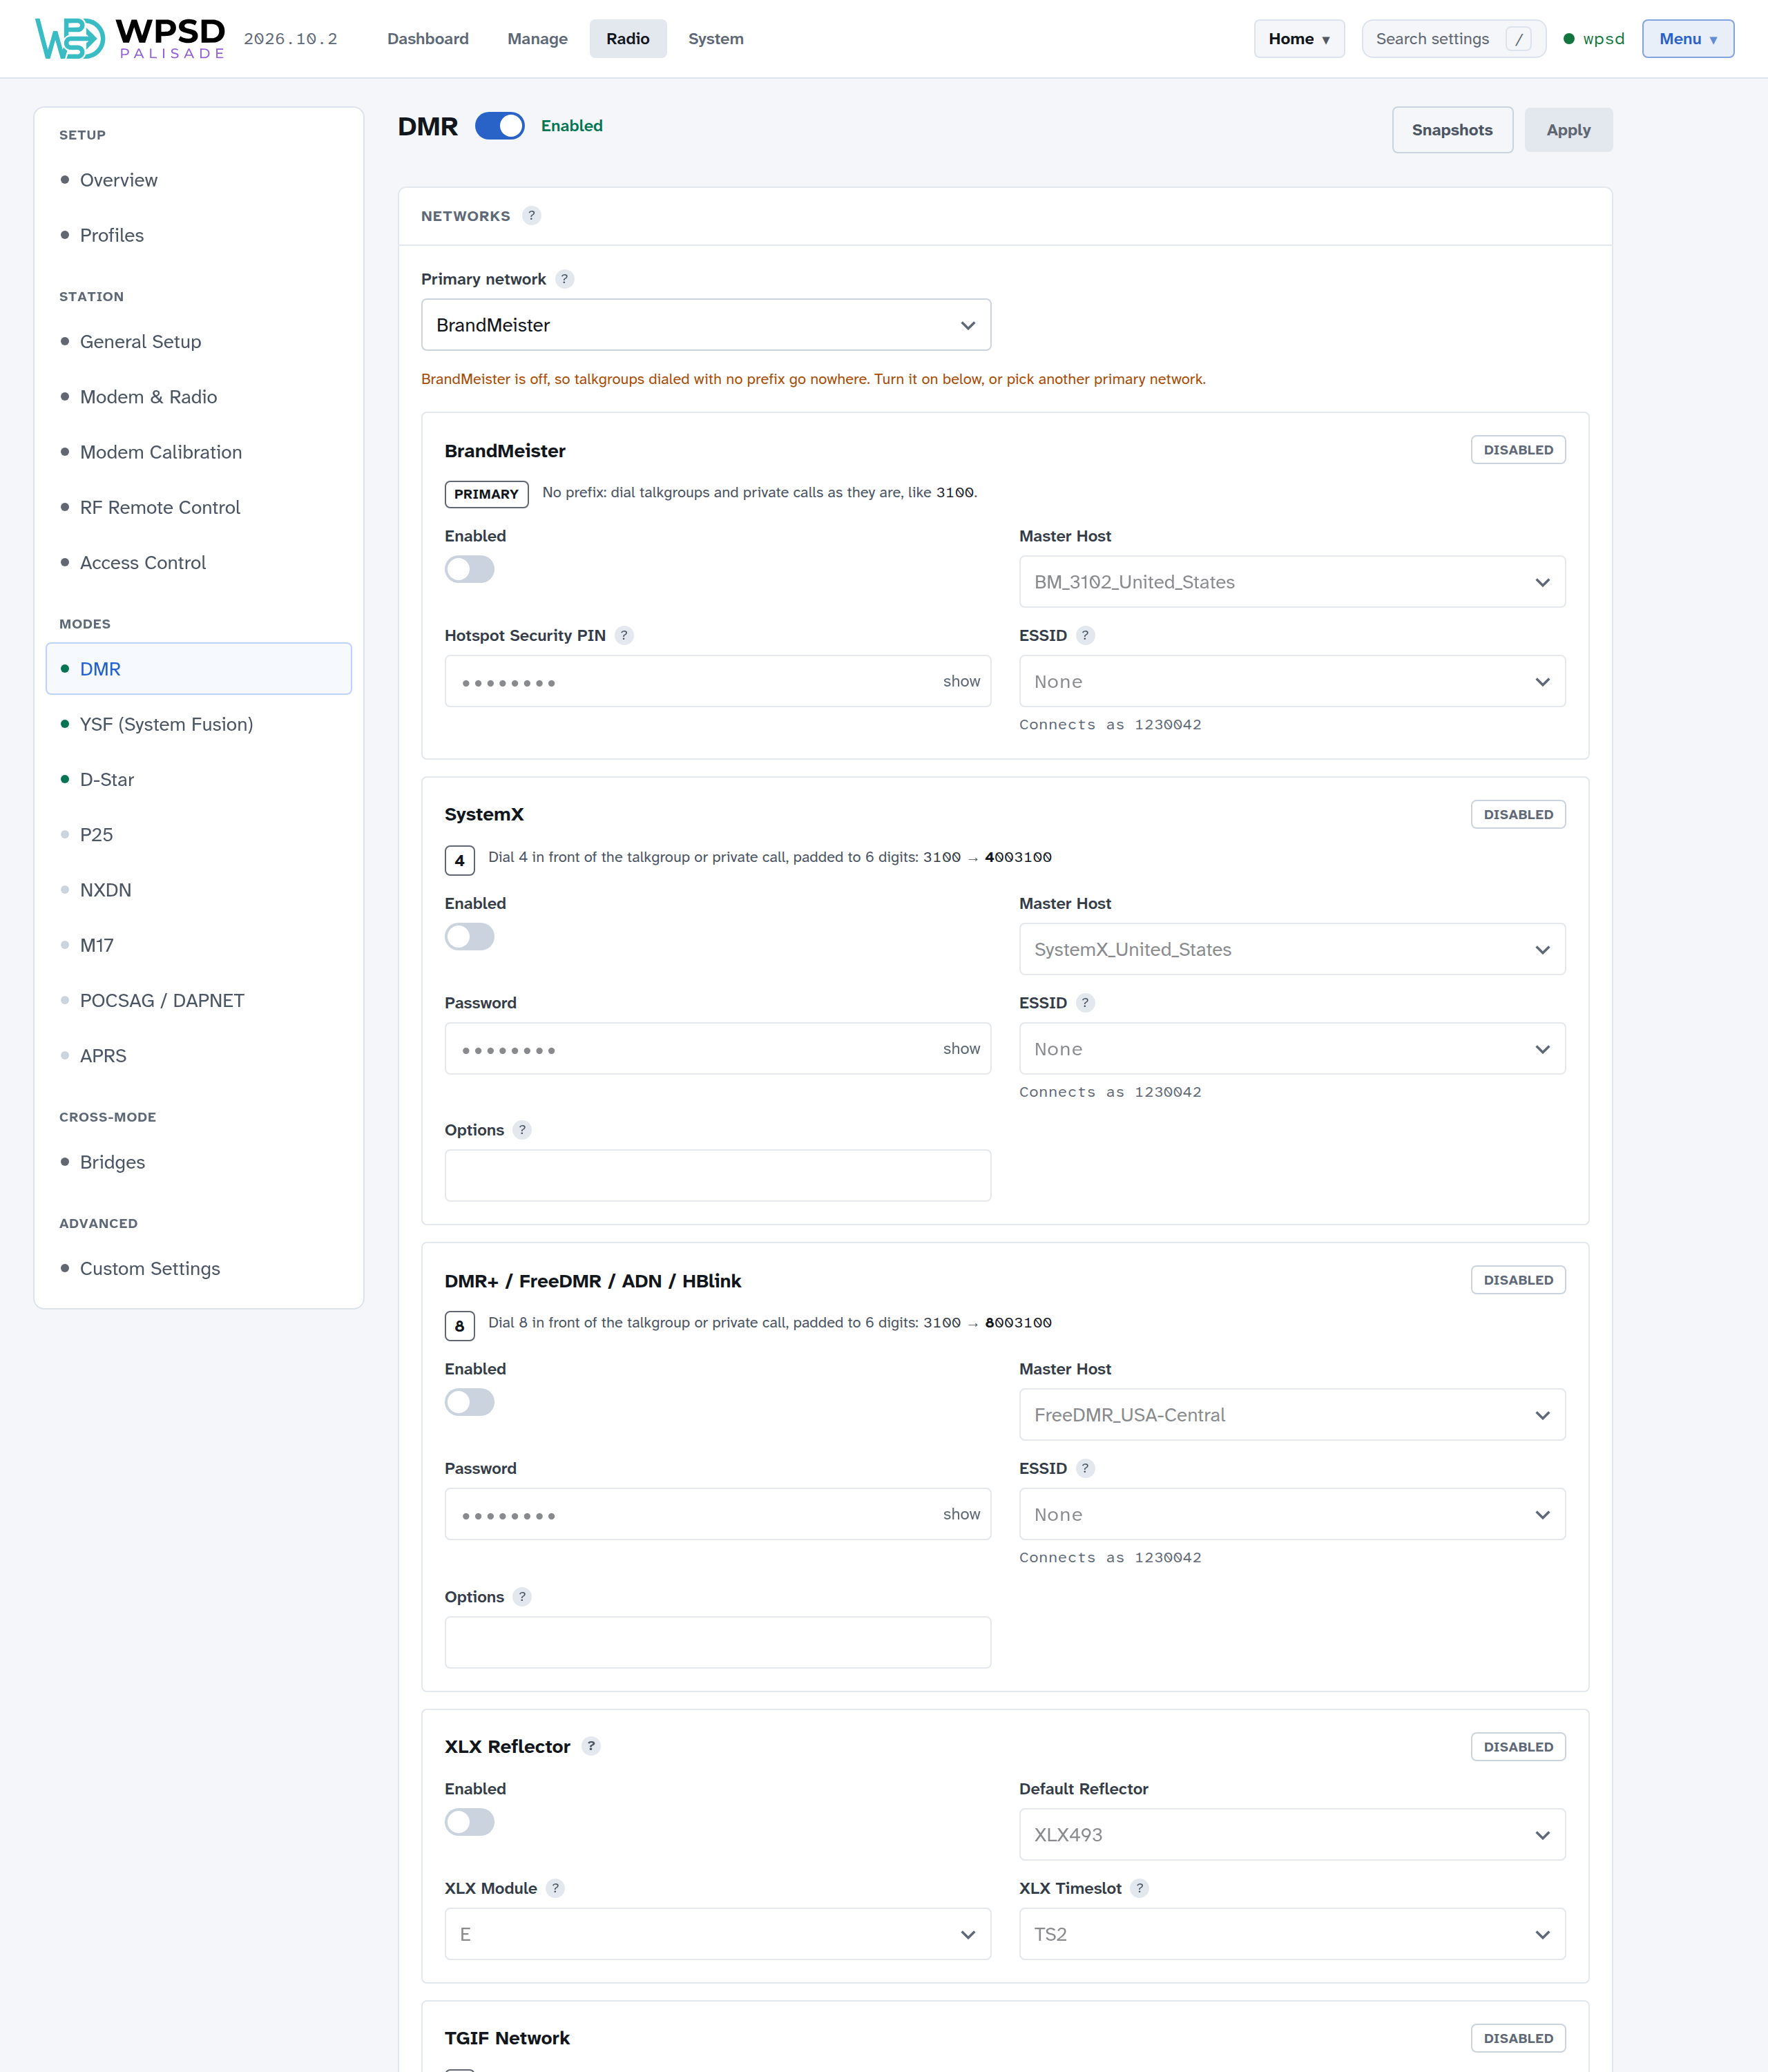1768x2072 pixels.
Task: Enable the DMR+ / FreeDMR network toggle
Action: (470, 1402)
